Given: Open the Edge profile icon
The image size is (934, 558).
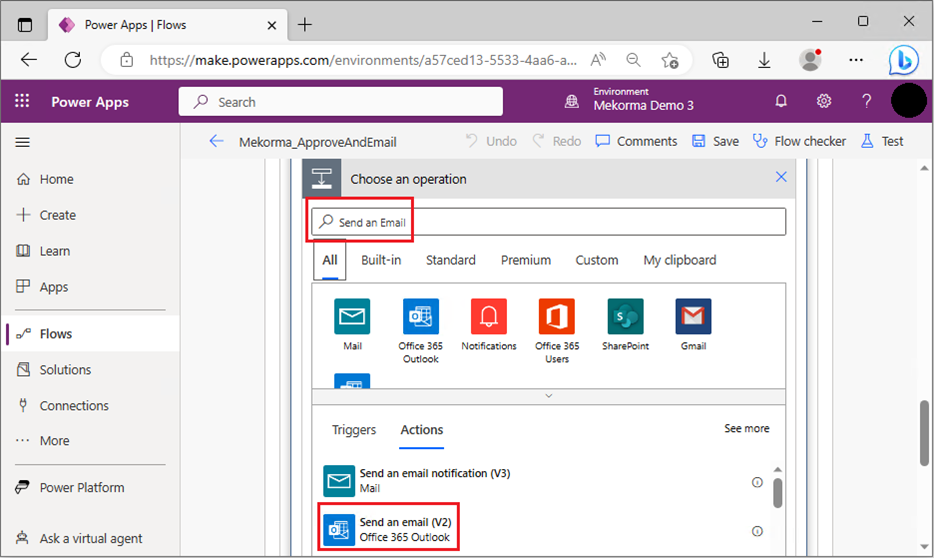Looking at the screenshot, I should tap(810, 60).
